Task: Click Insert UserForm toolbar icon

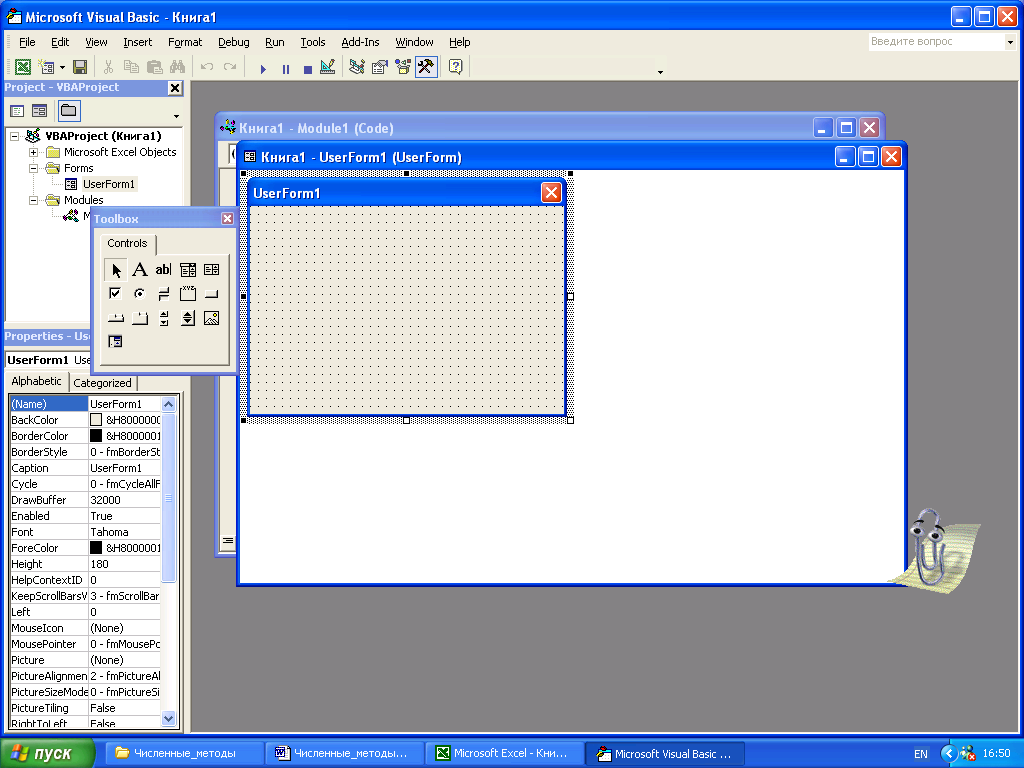Action: click(x=46, y=67)
